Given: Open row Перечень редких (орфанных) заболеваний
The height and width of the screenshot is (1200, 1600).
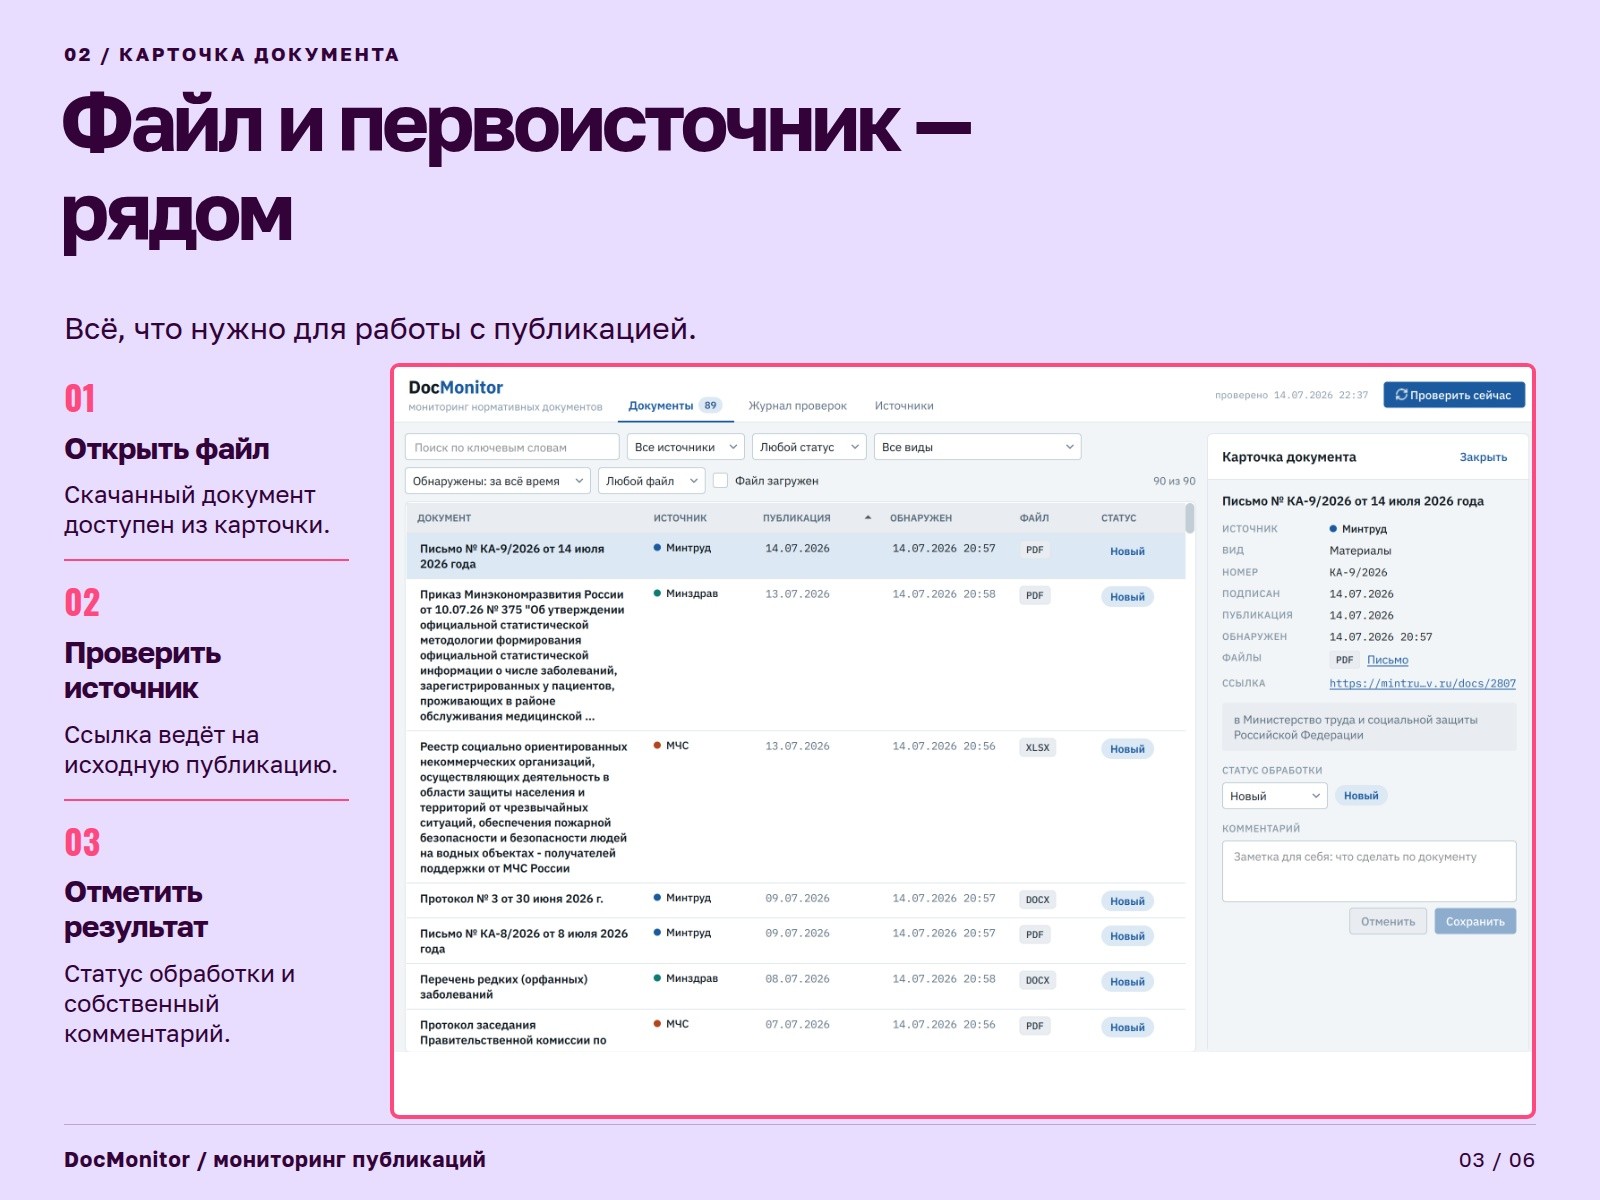Looking at the screenshot, I should [796, 987].
